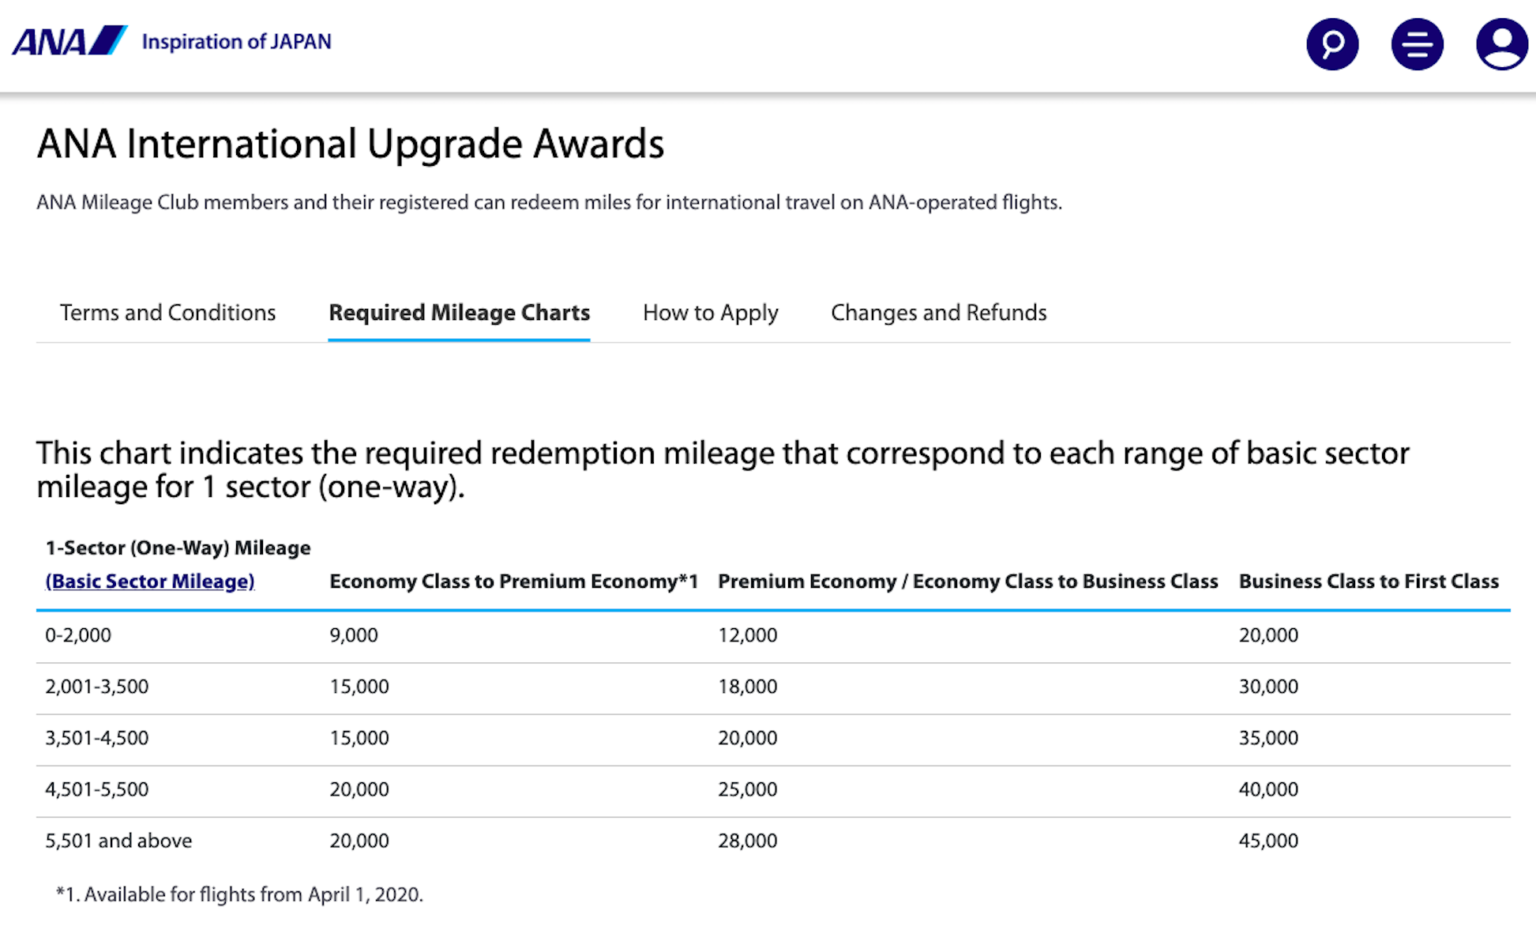The width and height of the screenshot is (1536, 941).
Task: Click the ANA International Upgrade Awards heading
Action: 350,144
